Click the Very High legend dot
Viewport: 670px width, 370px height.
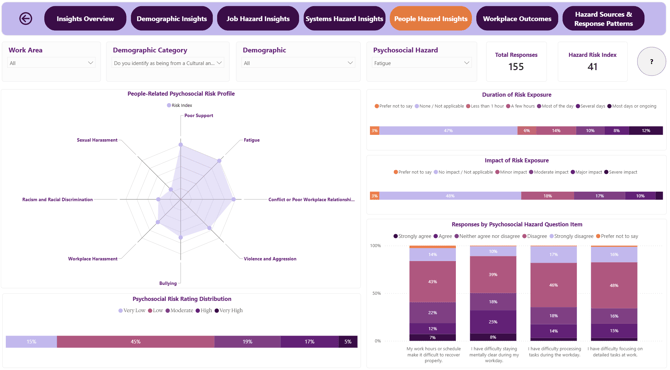pos(217,311)
